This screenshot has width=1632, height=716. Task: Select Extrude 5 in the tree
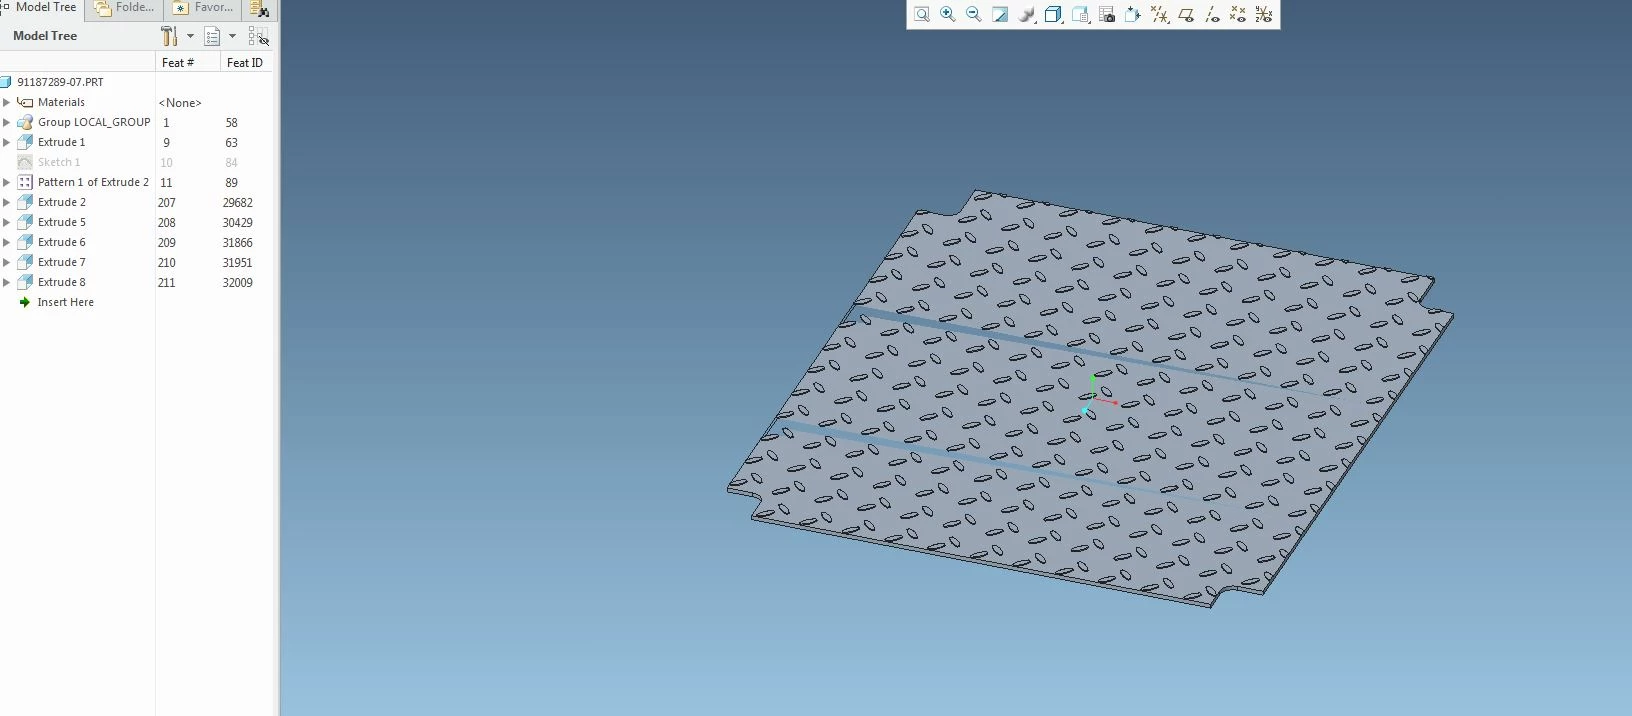coord(61,222)
